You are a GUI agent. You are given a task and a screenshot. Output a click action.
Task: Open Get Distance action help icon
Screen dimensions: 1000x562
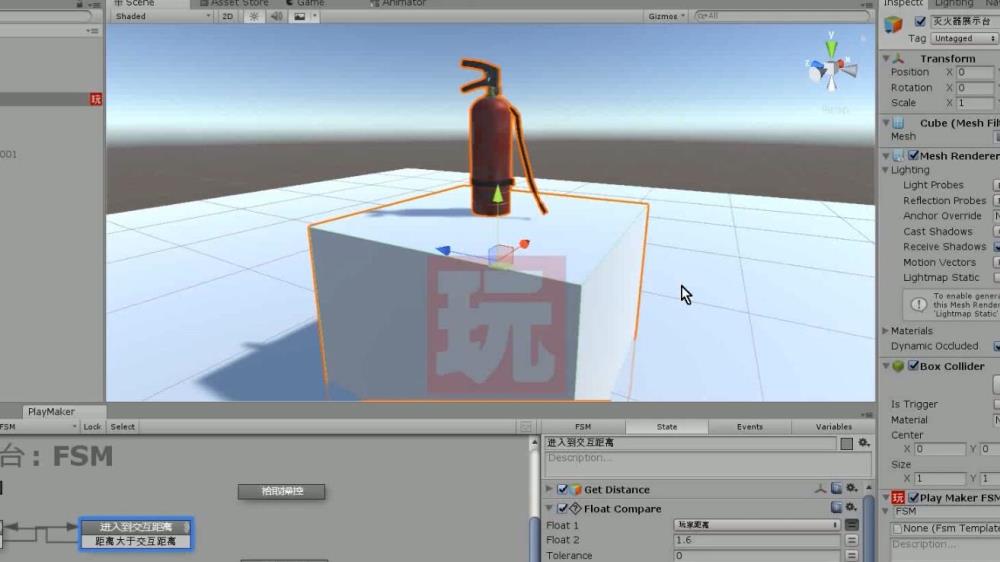[x=836, y=489]
